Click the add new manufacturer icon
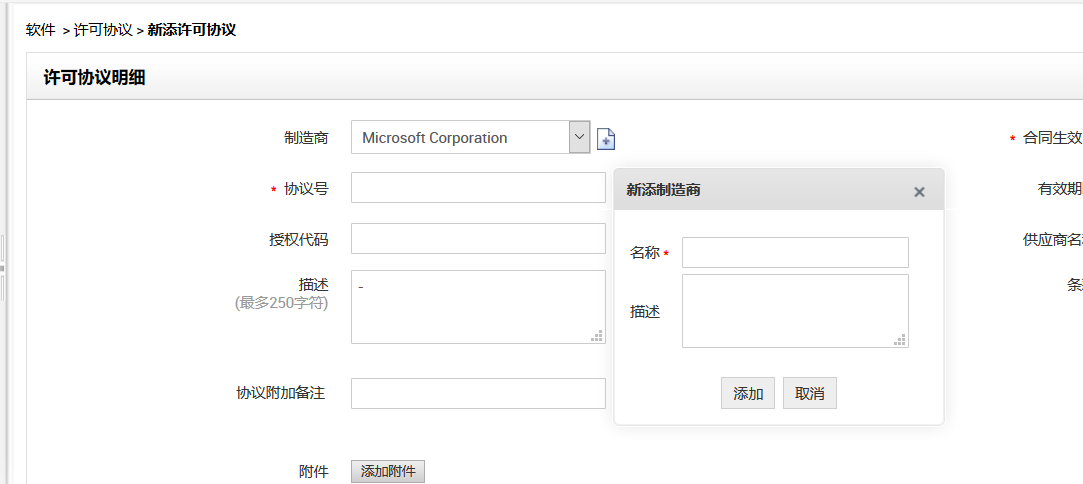Image resolution: width=1083 pixels, height=484 pixels. click(x=606, y=139)
